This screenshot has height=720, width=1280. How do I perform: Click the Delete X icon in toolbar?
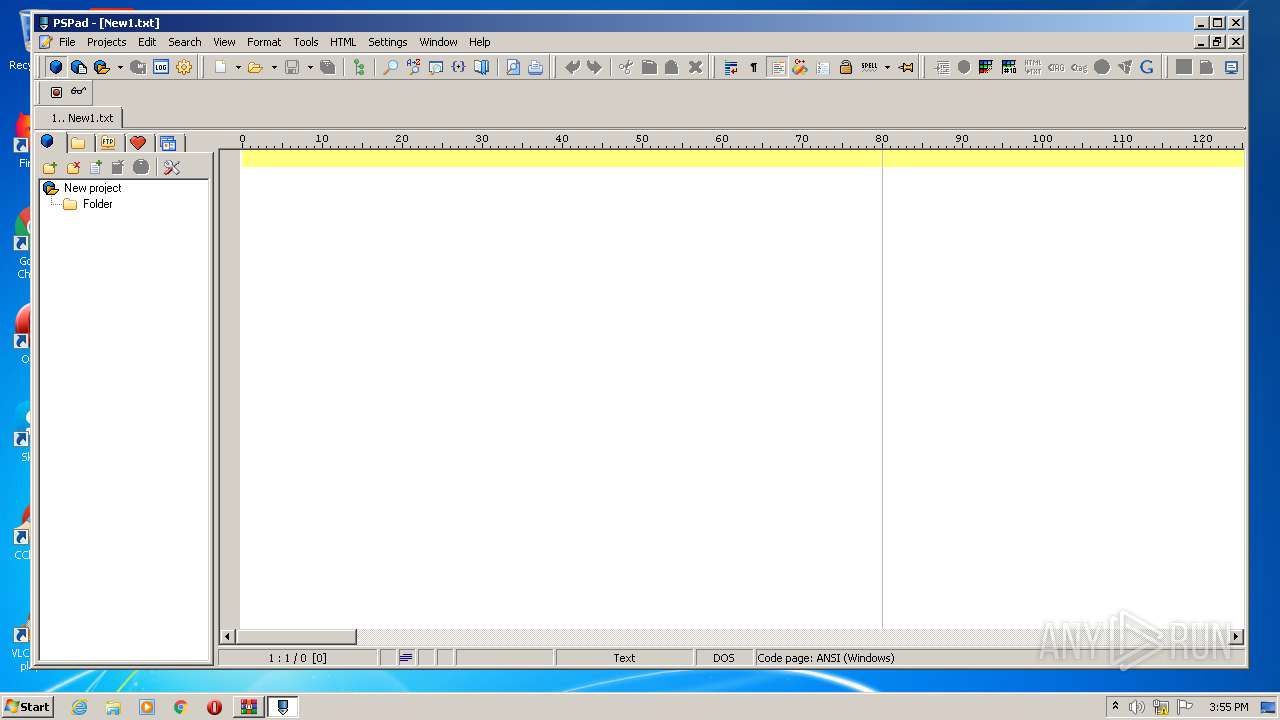pyautogui.click(x=695, y=67)
